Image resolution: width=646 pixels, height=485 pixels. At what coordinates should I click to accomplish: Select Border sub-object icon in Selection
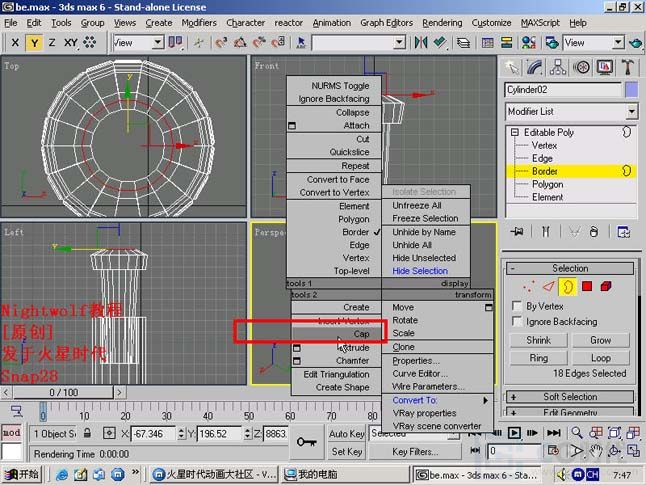[568, 286]
